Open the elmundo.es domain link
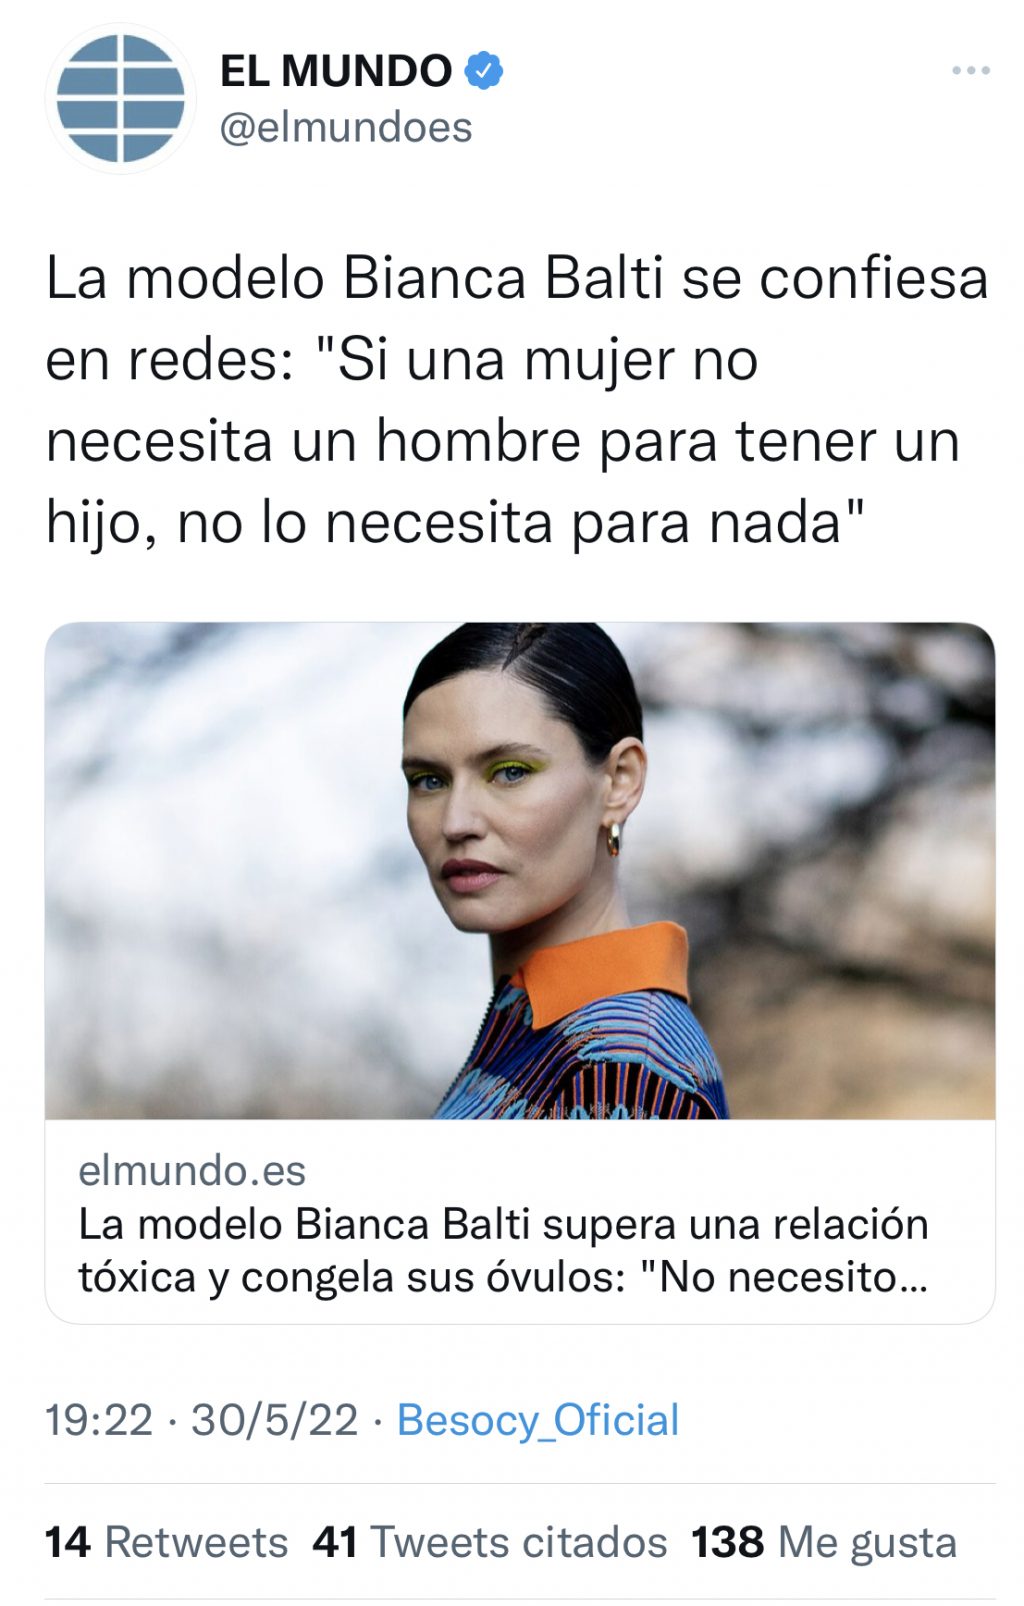Viewport: 1024px width, 1606px height. [x=192, y=1170]
